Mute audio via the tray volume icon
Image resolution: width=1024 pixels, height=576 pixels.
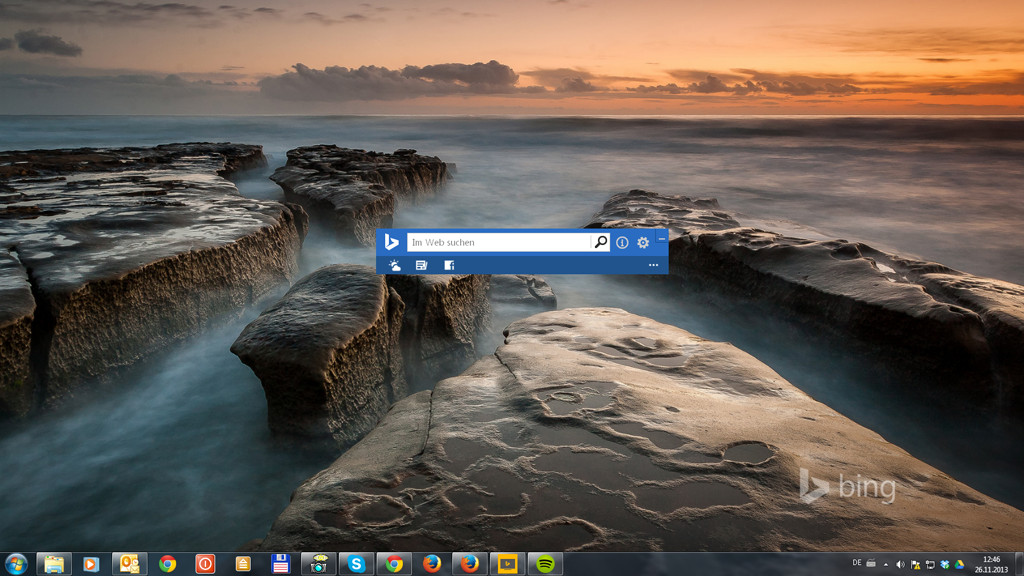tap(899, 565)
